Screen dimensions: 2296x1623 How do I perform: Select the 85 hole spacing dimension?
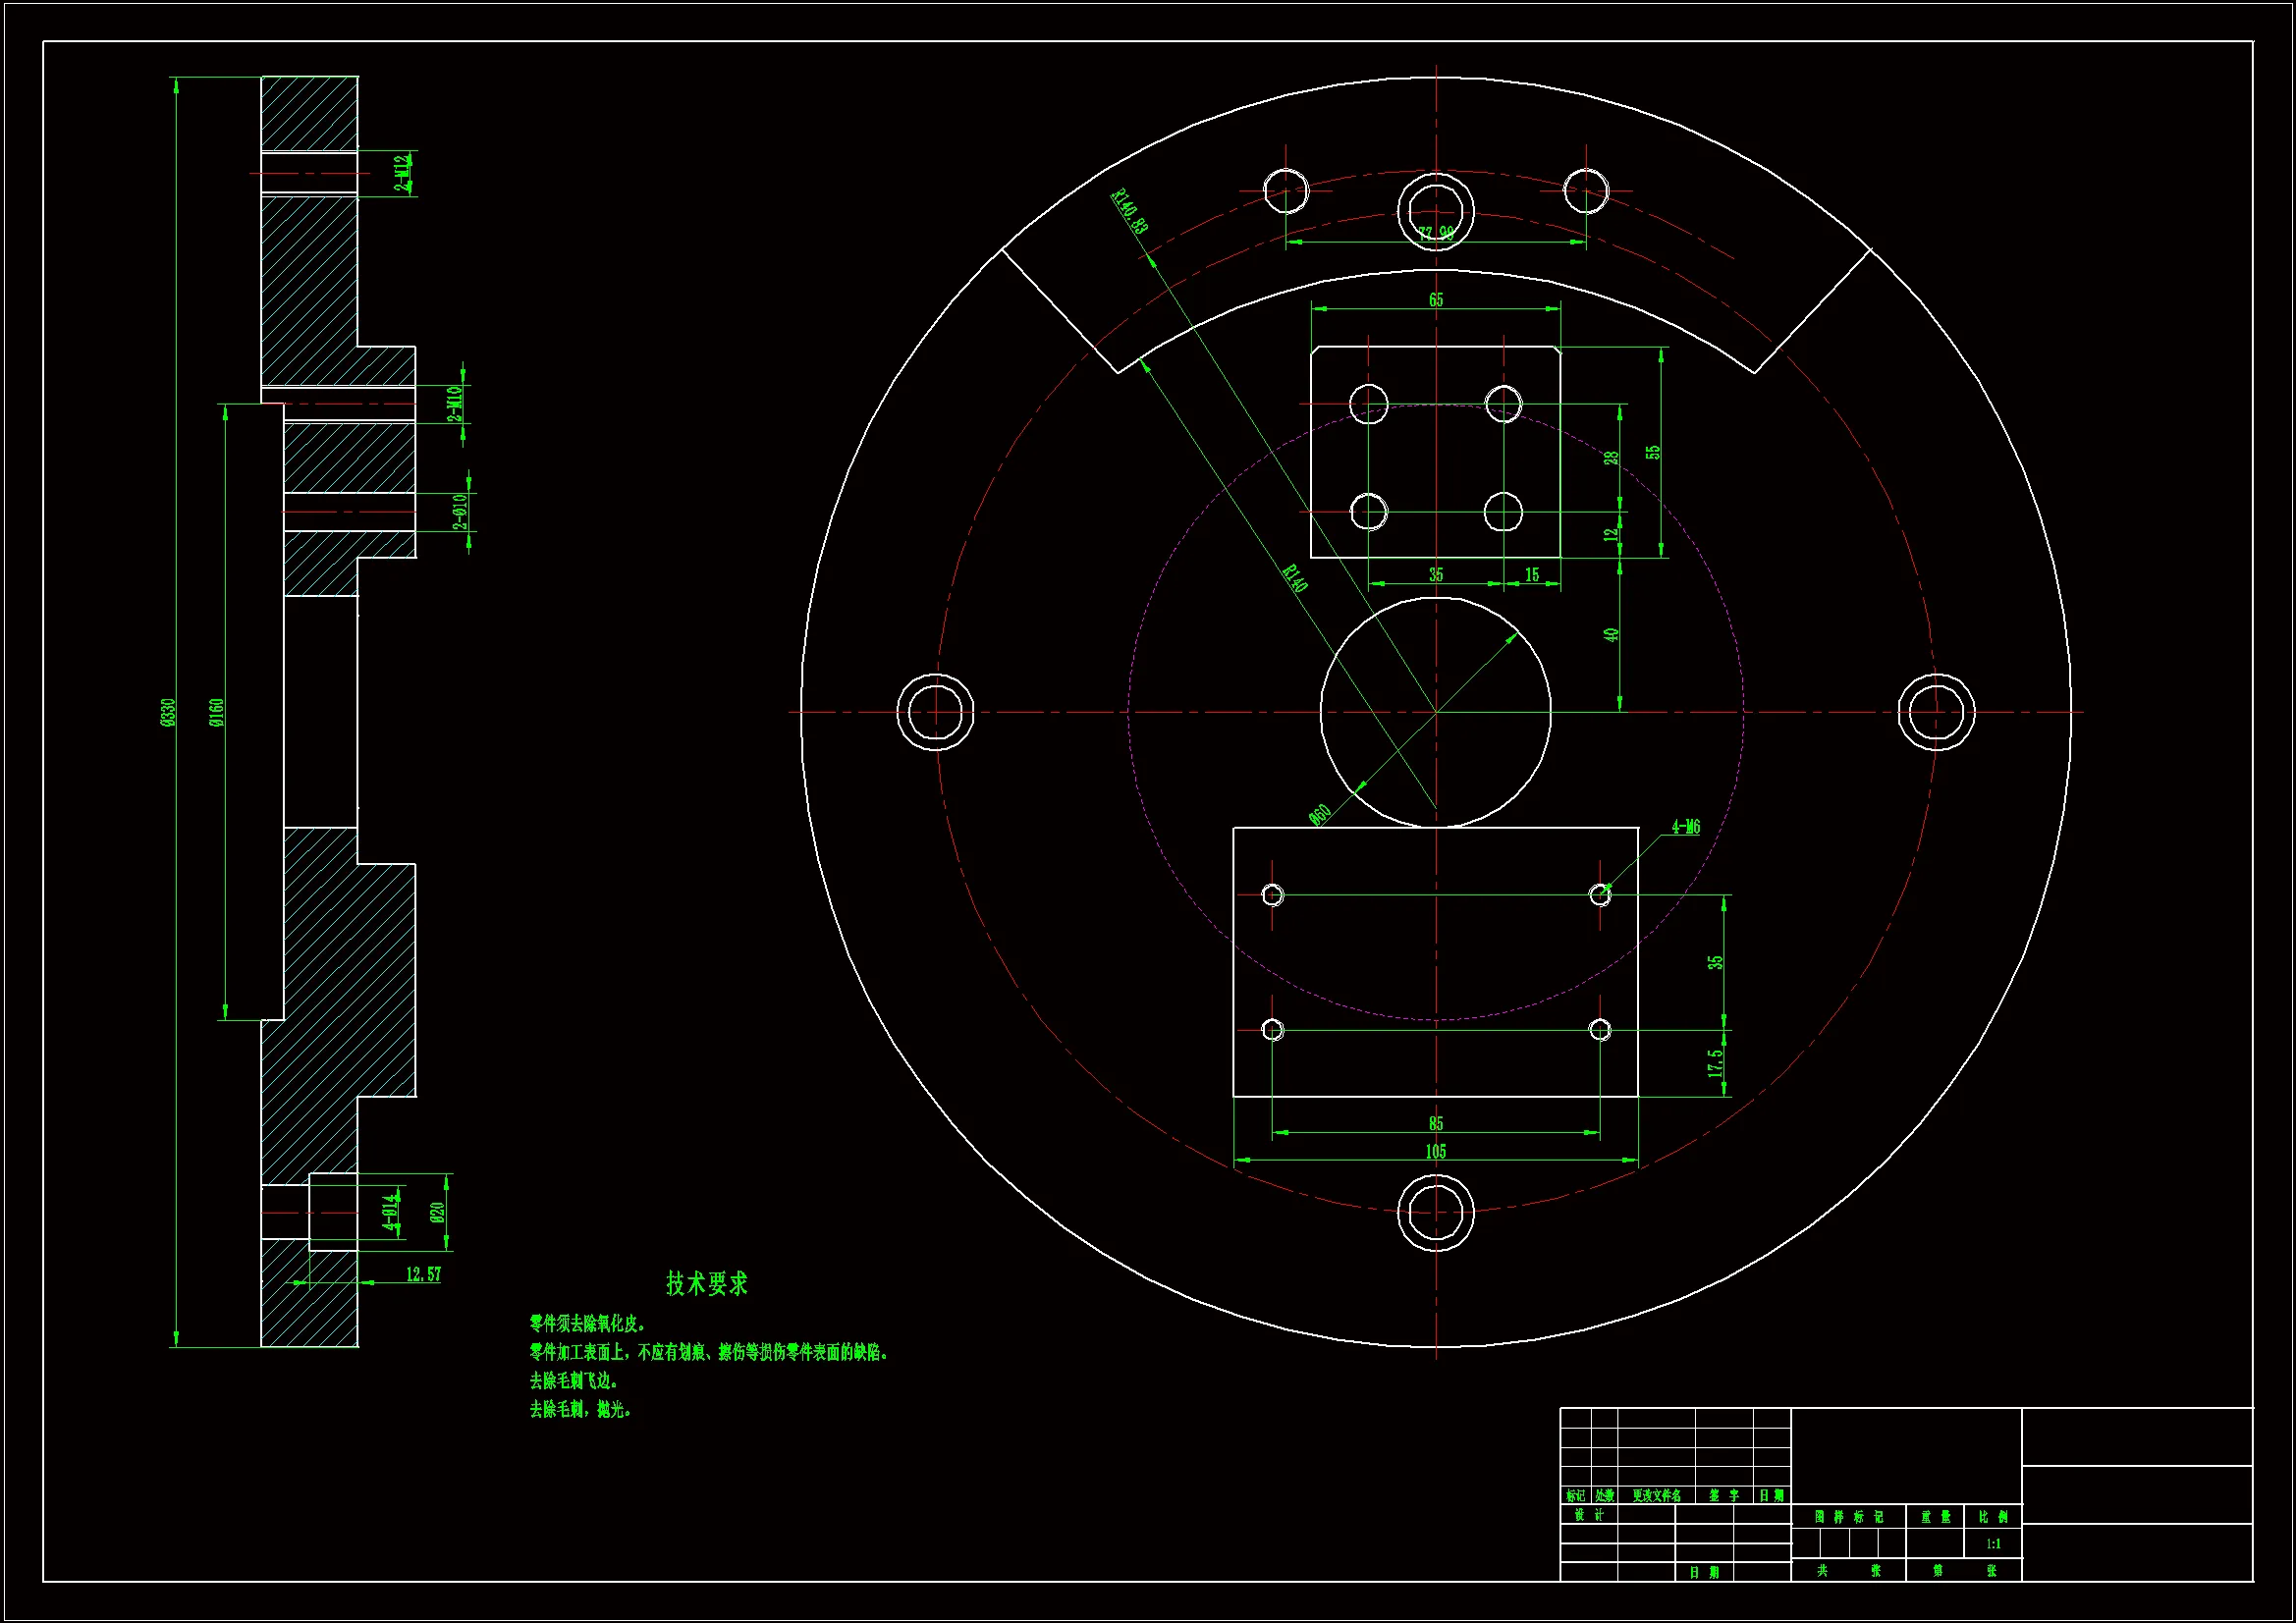tap(1435, 1124)
